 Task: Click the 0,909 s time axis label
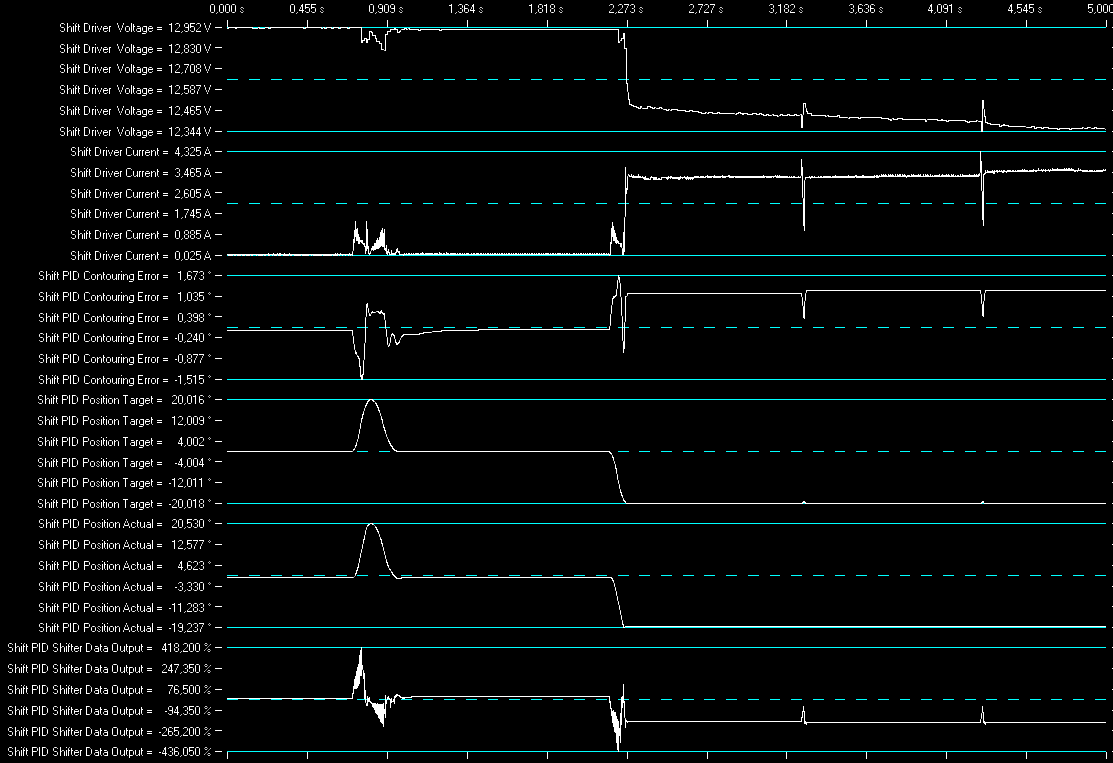click(x=386, y=9)
